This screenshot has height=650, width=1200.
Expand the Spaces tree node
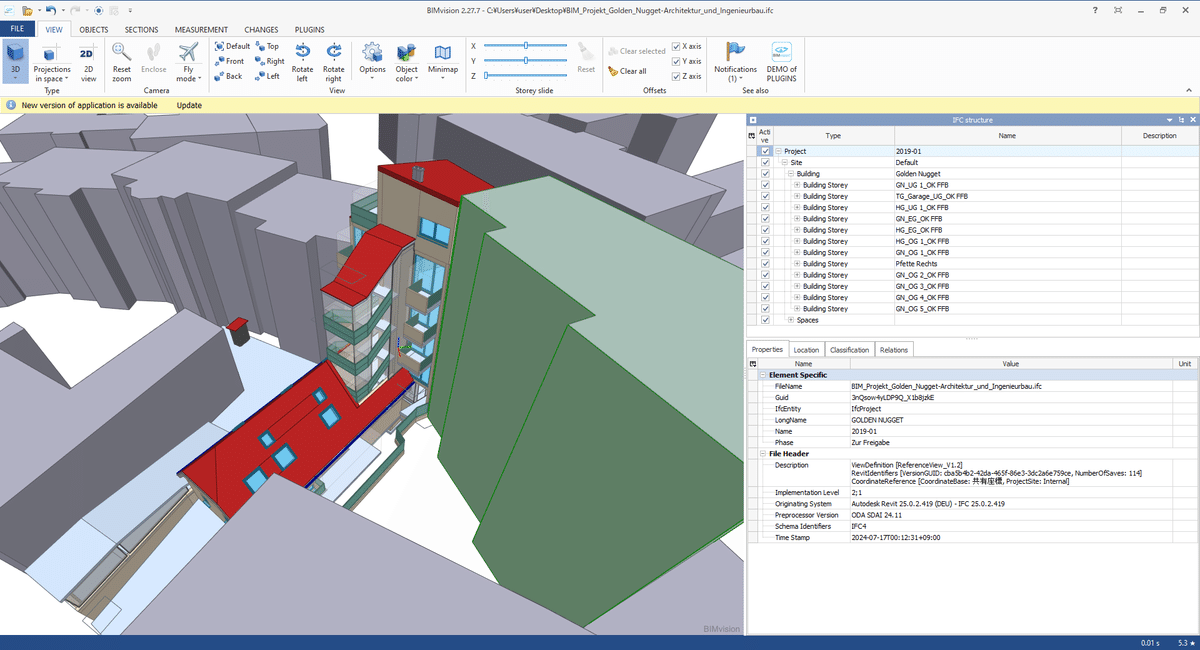(x=791, y=320)
